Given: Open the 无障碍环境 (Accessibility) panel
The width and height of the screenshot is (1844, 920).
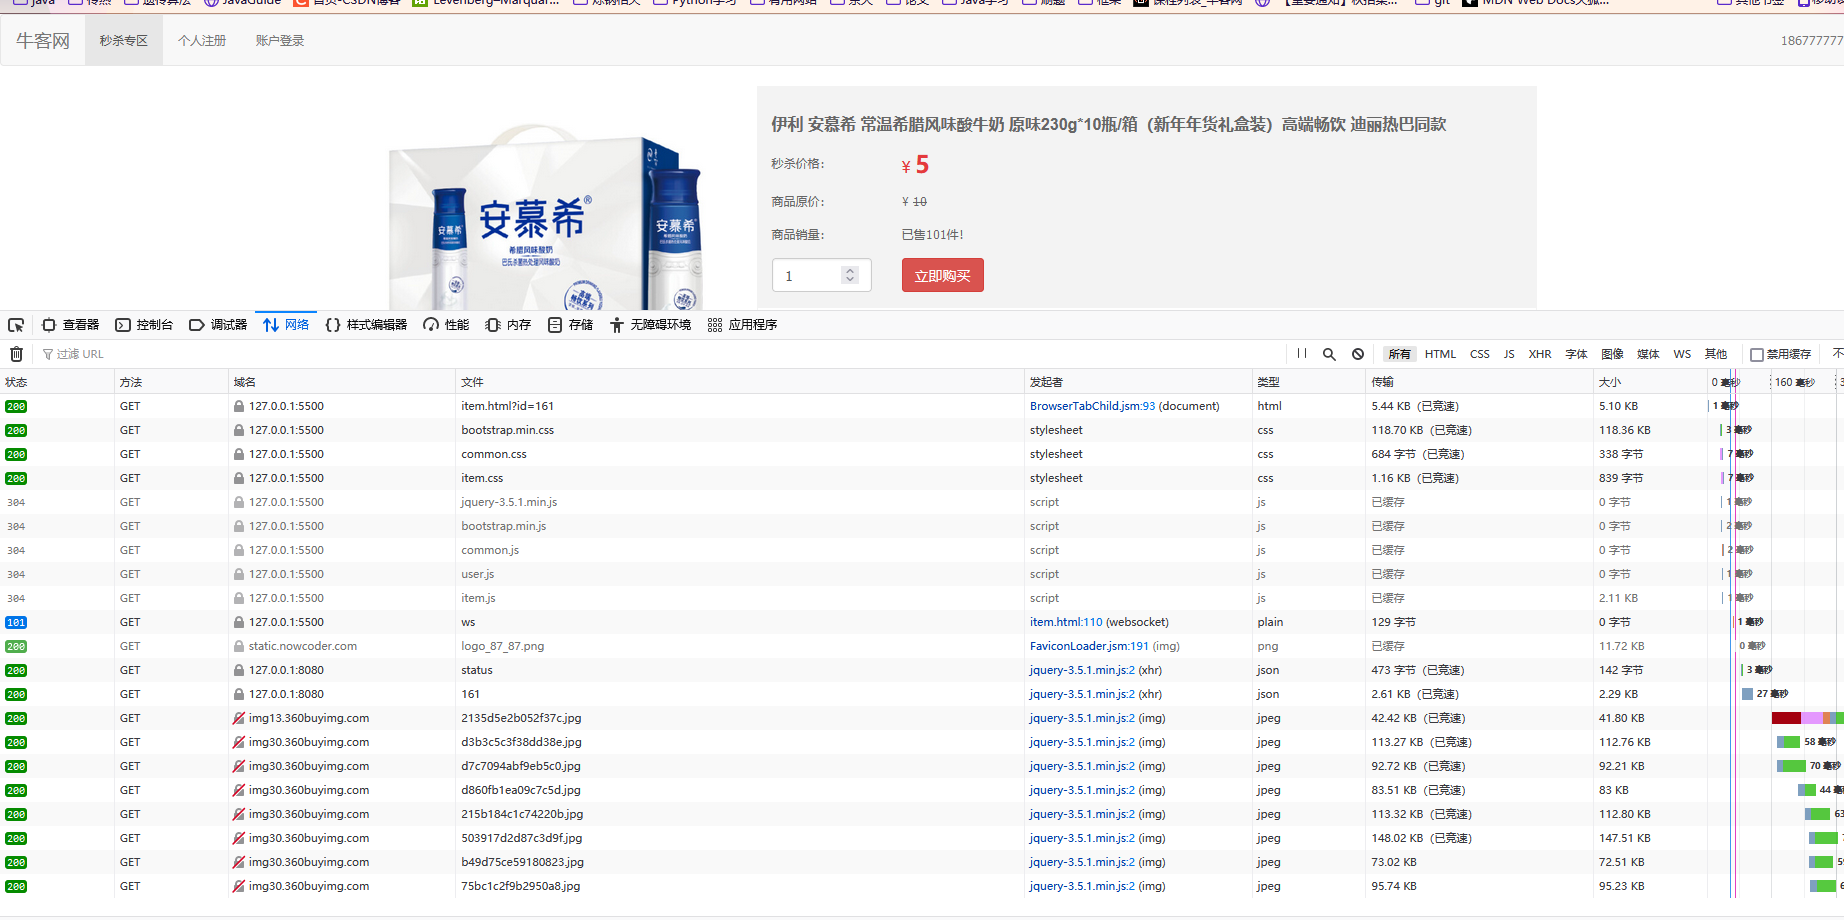Looking at the screenshot, I should (650, 325).
